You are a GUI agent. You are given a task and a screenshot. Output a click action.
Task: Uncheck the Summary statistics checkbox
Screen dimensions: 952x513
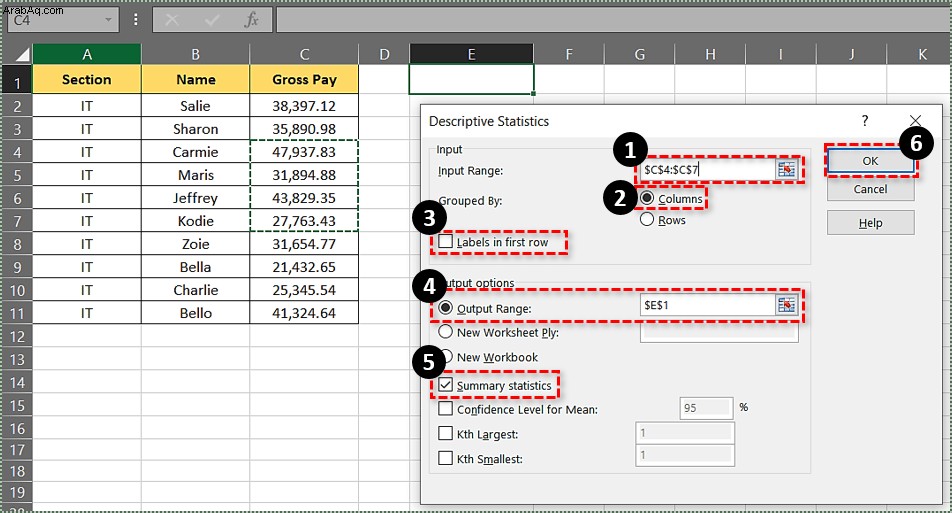click(x=446, y=385)
